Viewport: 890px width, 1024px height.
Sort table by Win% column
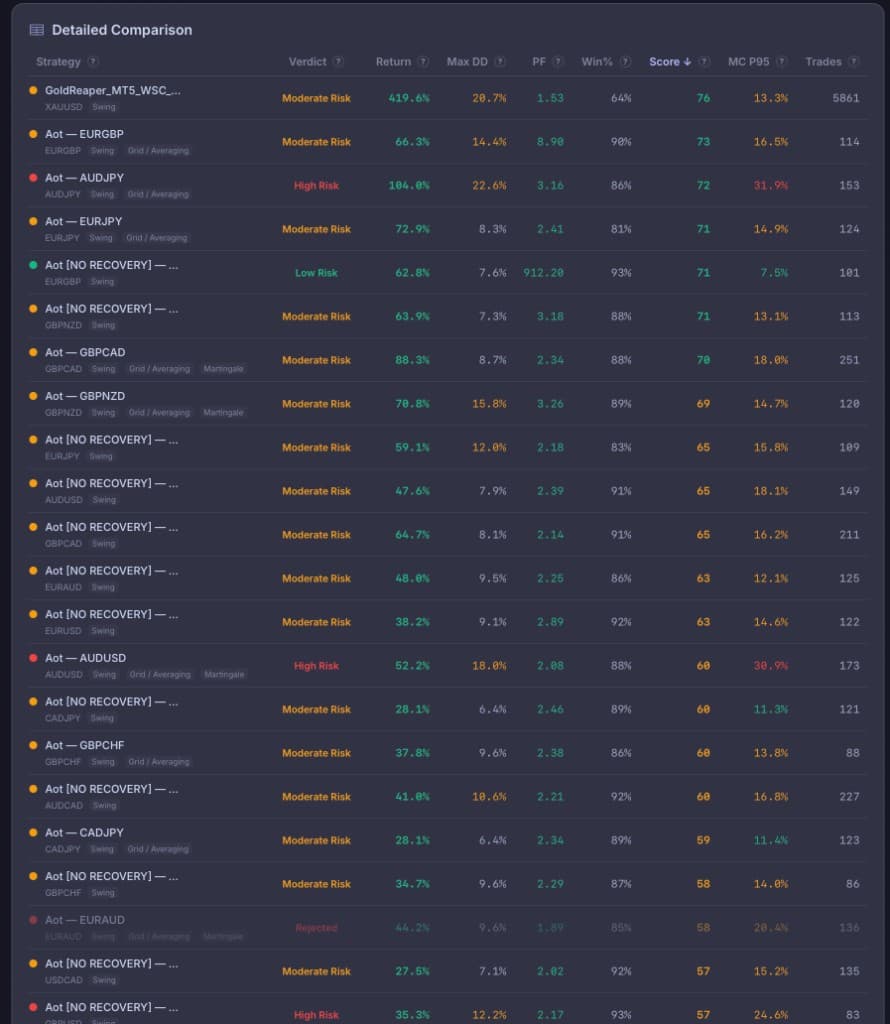tap(597, 61)
